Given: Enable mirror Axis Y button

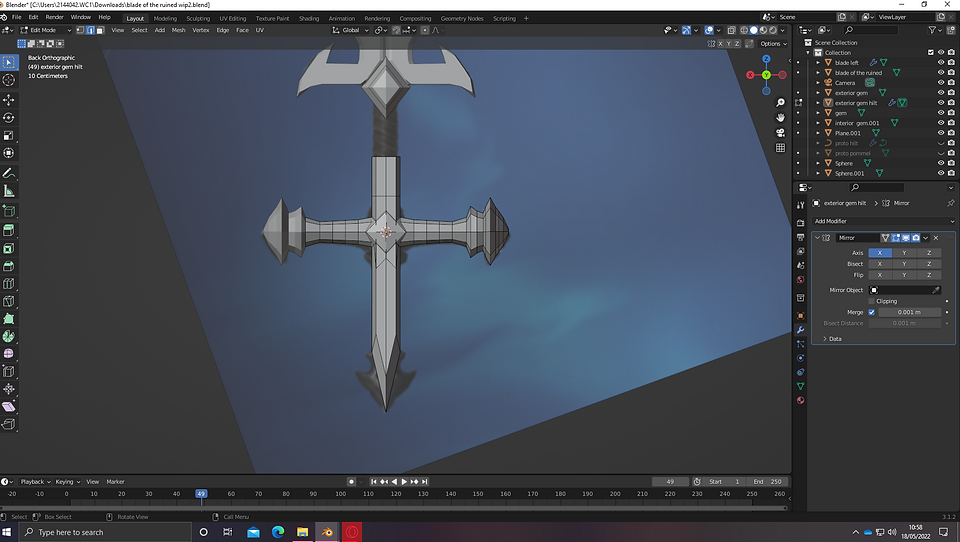Looking at the screenshot, I should point(904,253).
